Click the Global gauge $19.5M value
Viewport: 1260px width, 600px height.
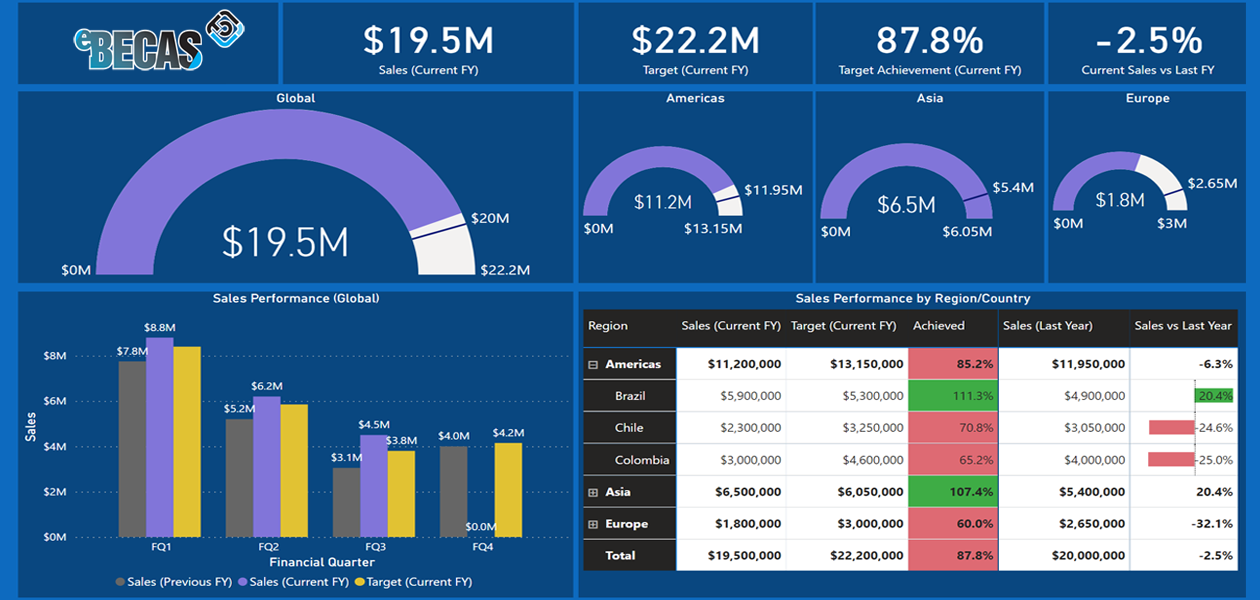(285, 243)
